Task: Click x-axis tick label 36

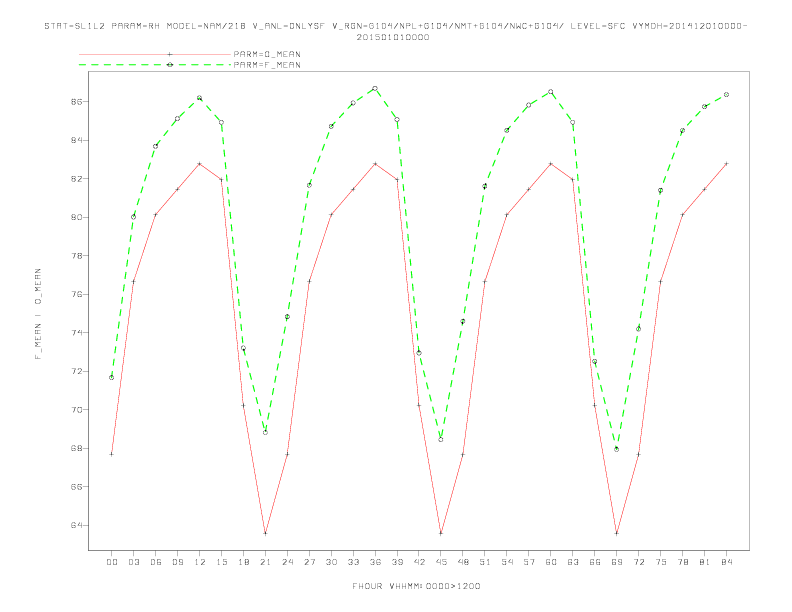Action: pyautogui.click(x=375, y=562)
